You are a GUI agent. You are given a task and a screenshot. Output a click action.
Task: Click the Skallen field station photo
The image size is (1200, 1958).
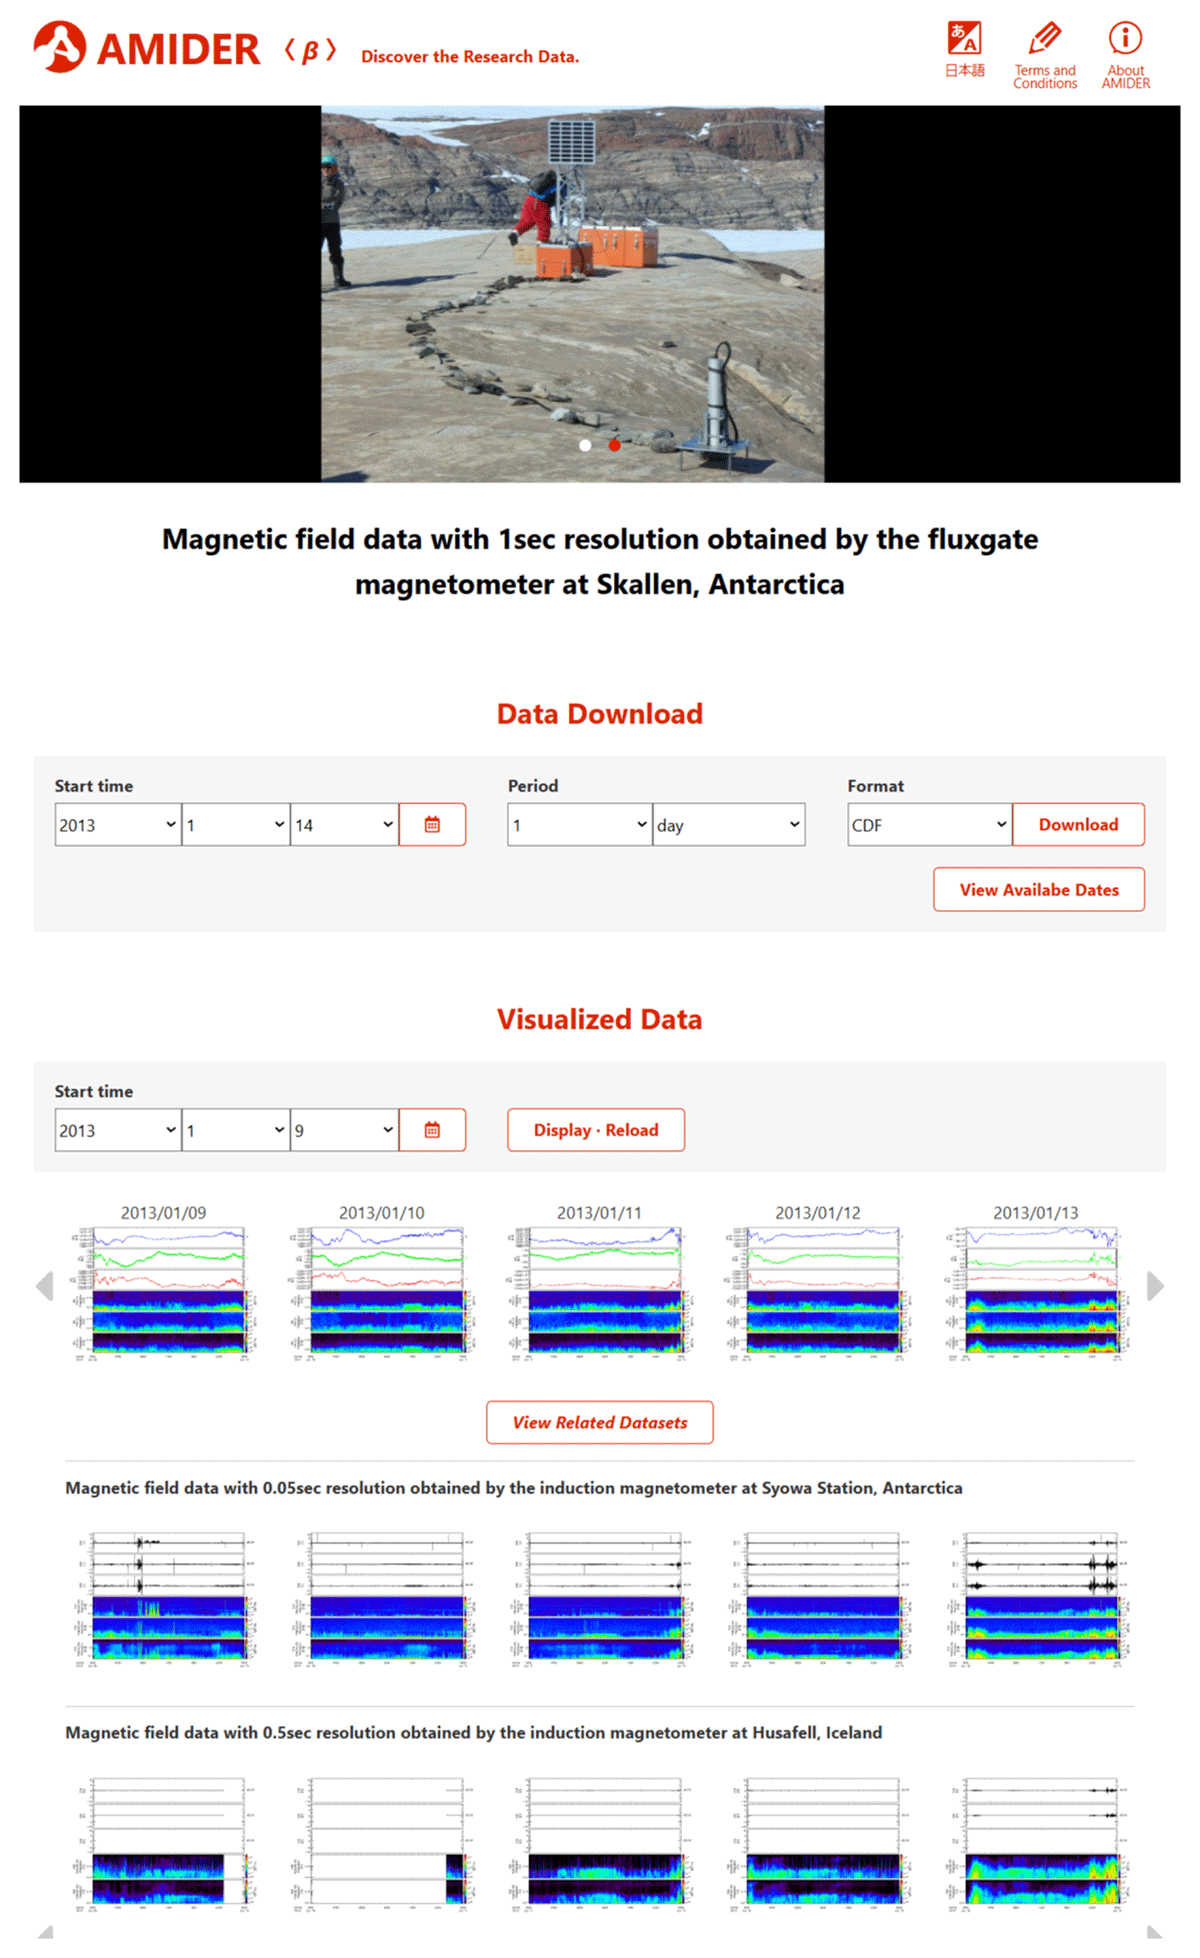point(573,294)
